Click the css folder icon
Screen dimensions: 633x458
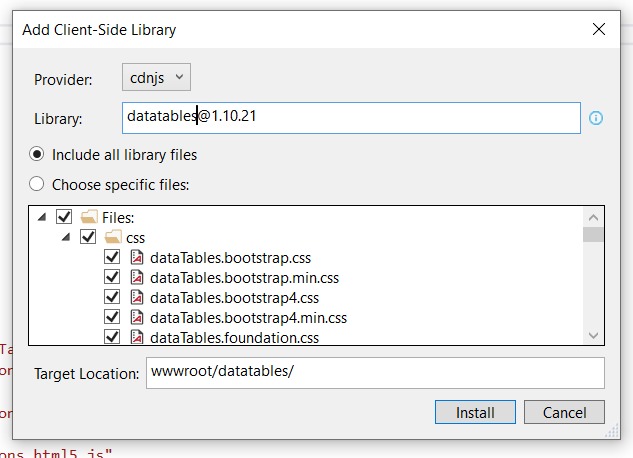[x=113, y=237]
